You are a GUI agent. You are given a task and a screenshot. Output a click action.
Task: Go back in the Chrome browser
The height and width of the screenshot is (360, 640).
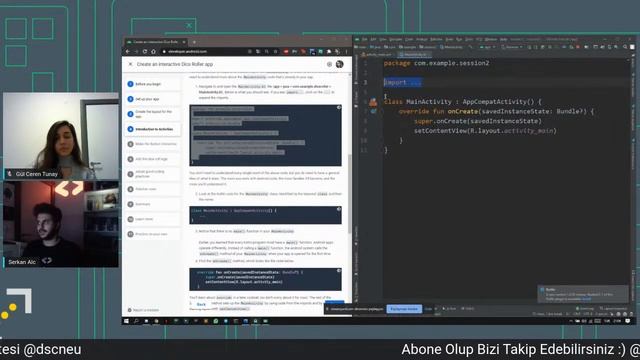(128, 52)
